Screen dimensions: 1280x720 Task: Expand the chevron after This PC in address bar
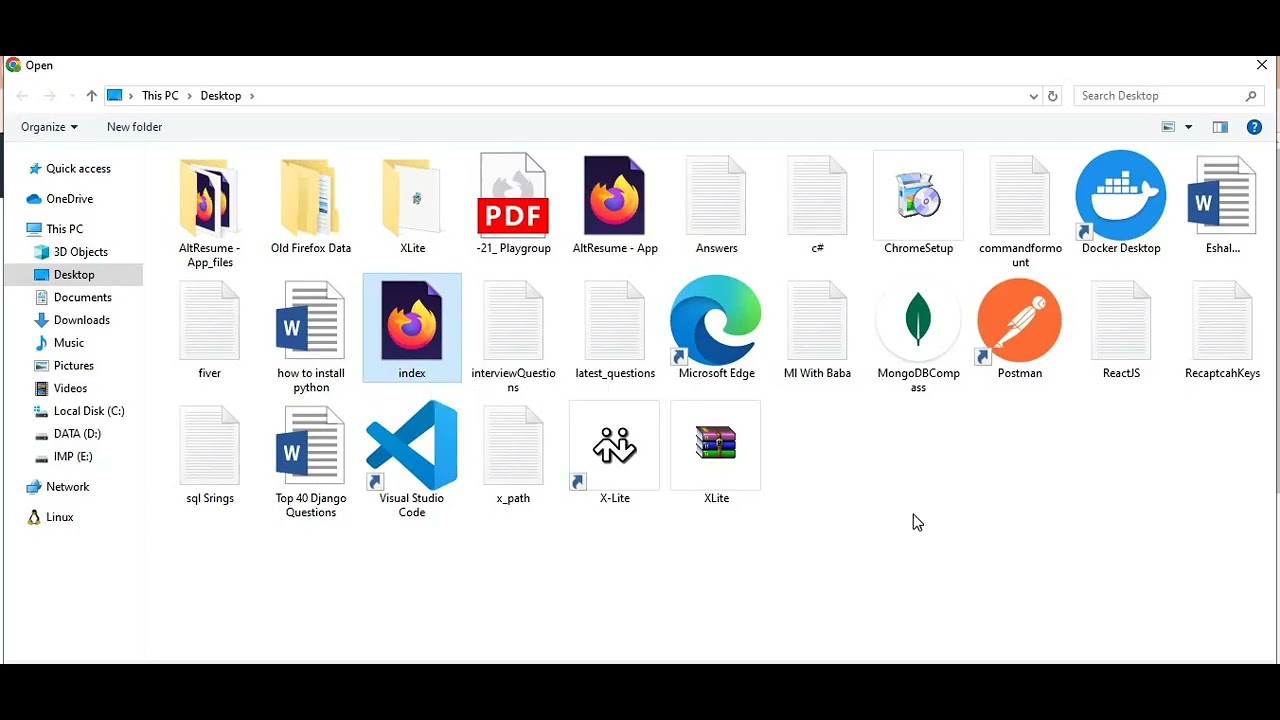(x=189, y=96)
